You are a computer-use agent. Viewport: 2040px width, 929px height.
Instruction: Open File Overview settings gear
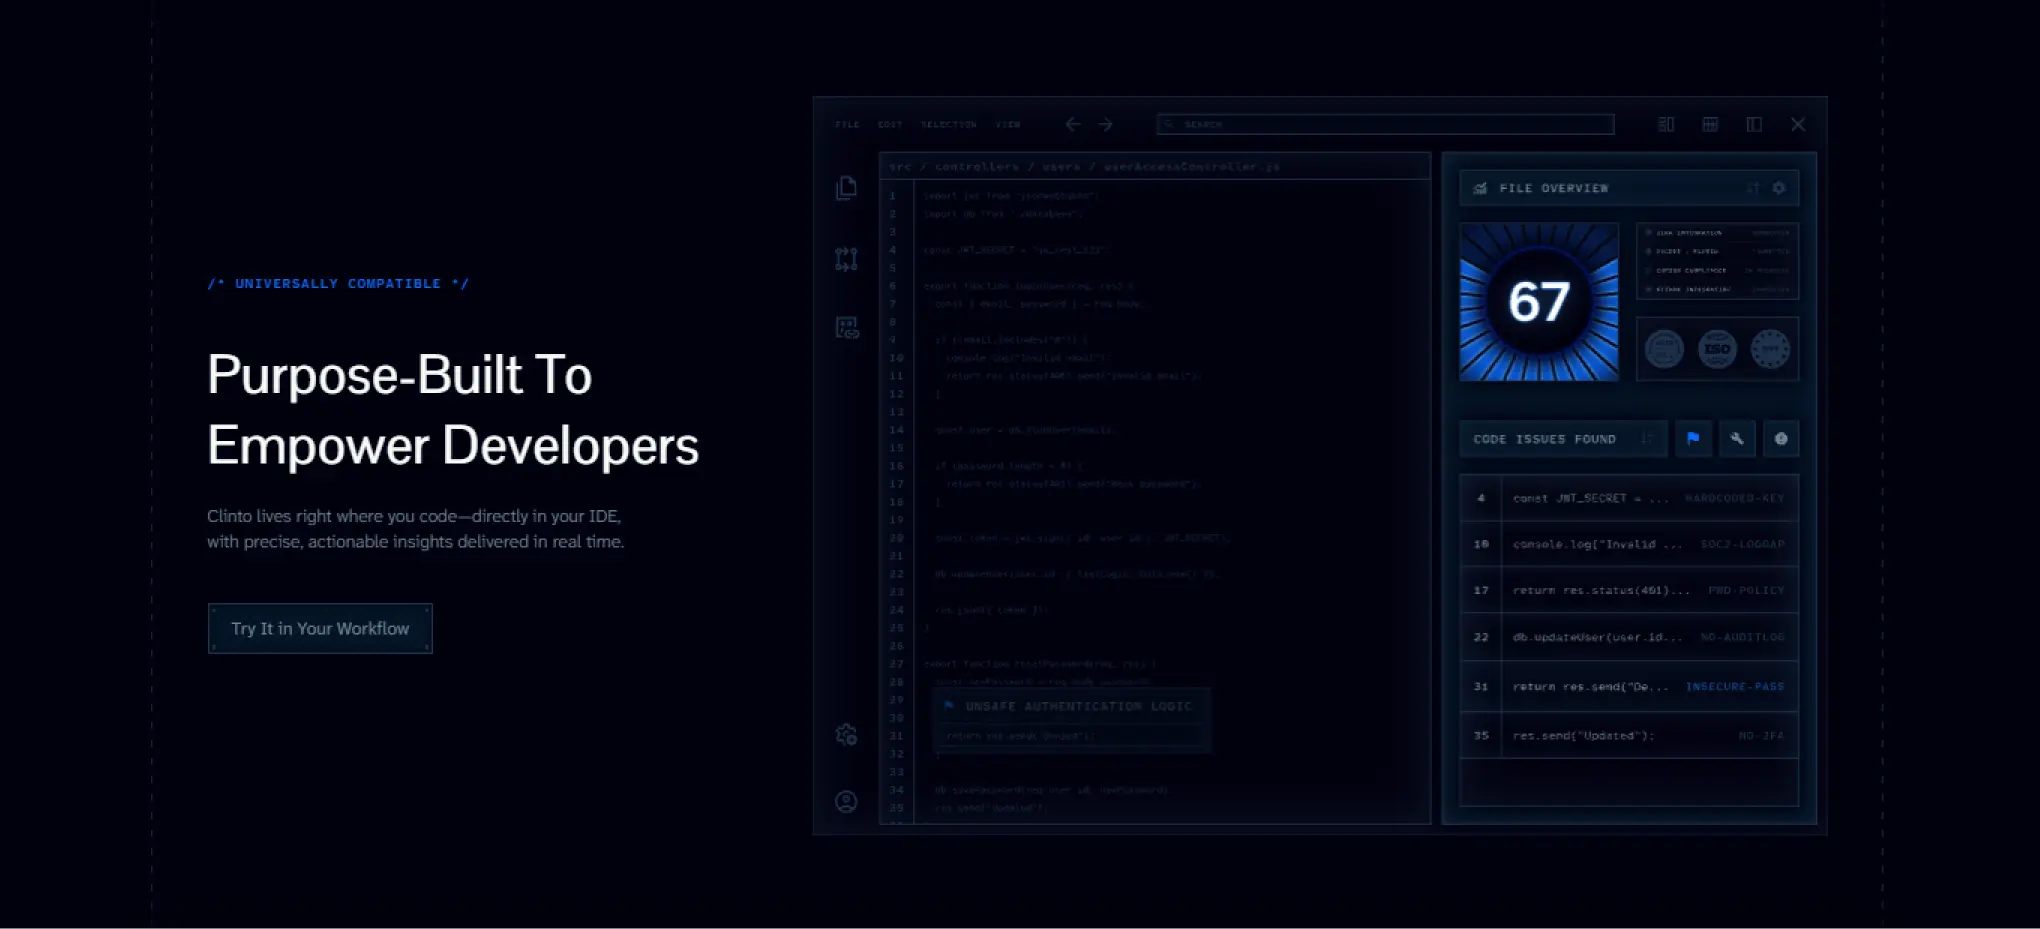coord(1779,188)
